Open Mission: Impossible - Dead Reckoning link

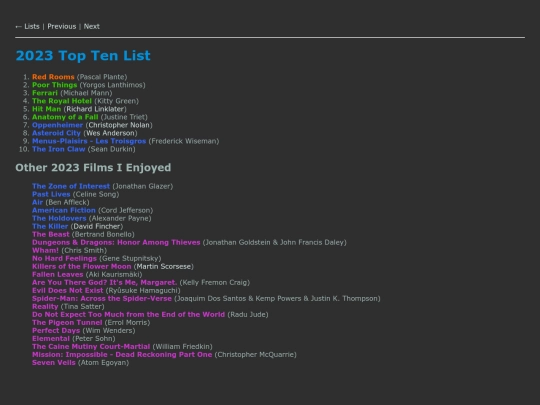[122, 355]
